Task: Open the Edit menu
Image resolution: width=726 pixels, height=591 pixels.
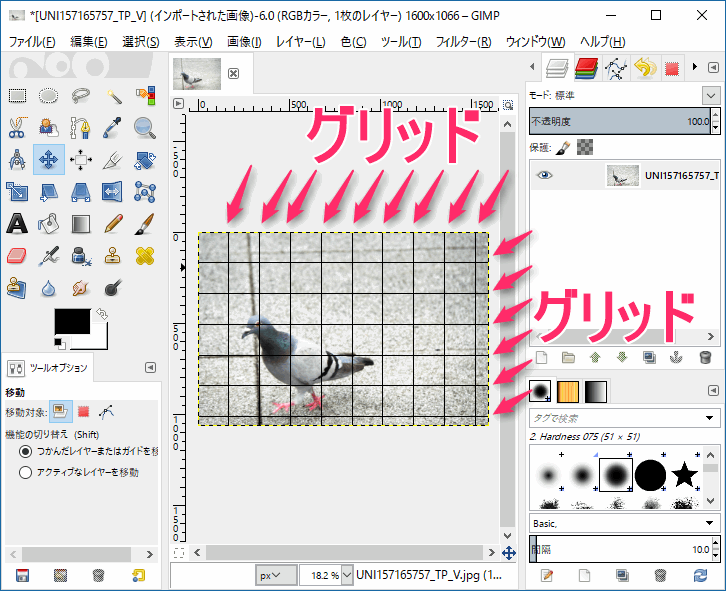Action: click(88, 42)
